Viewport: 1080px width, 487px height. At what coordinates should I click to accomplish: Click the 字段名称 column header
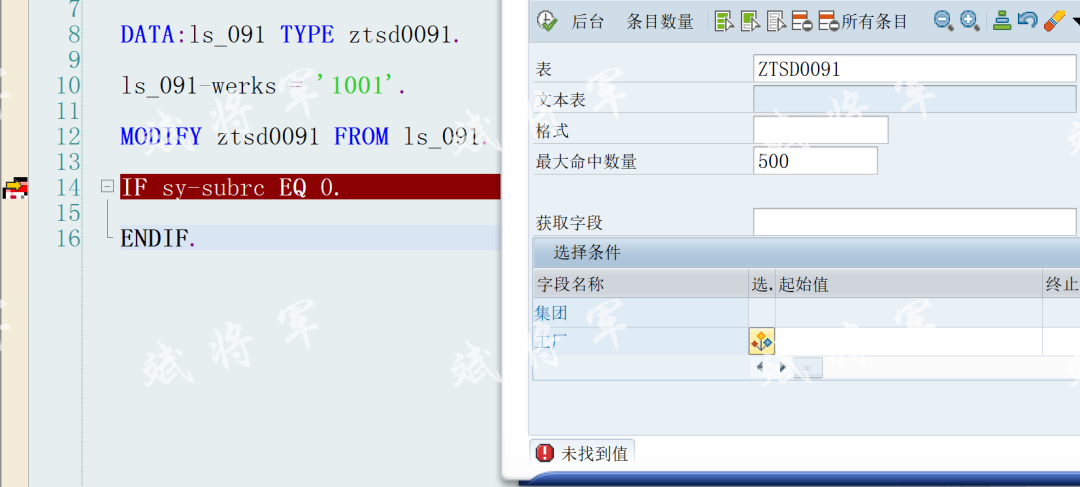click(x=641, y=284)
